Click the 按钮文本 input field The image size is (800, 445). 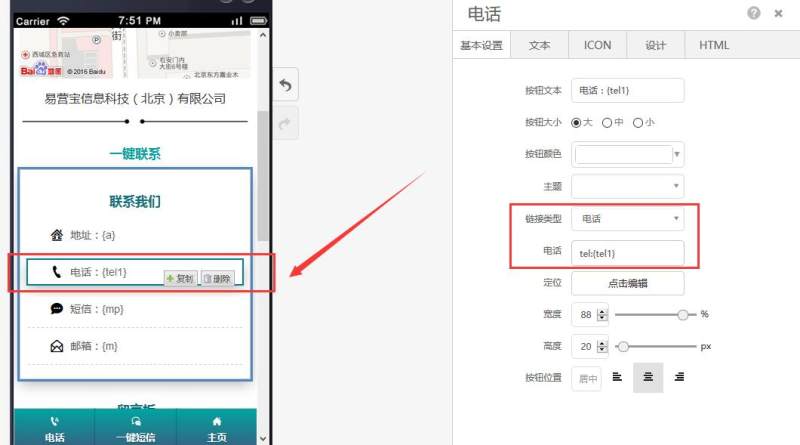click(628, 90)
